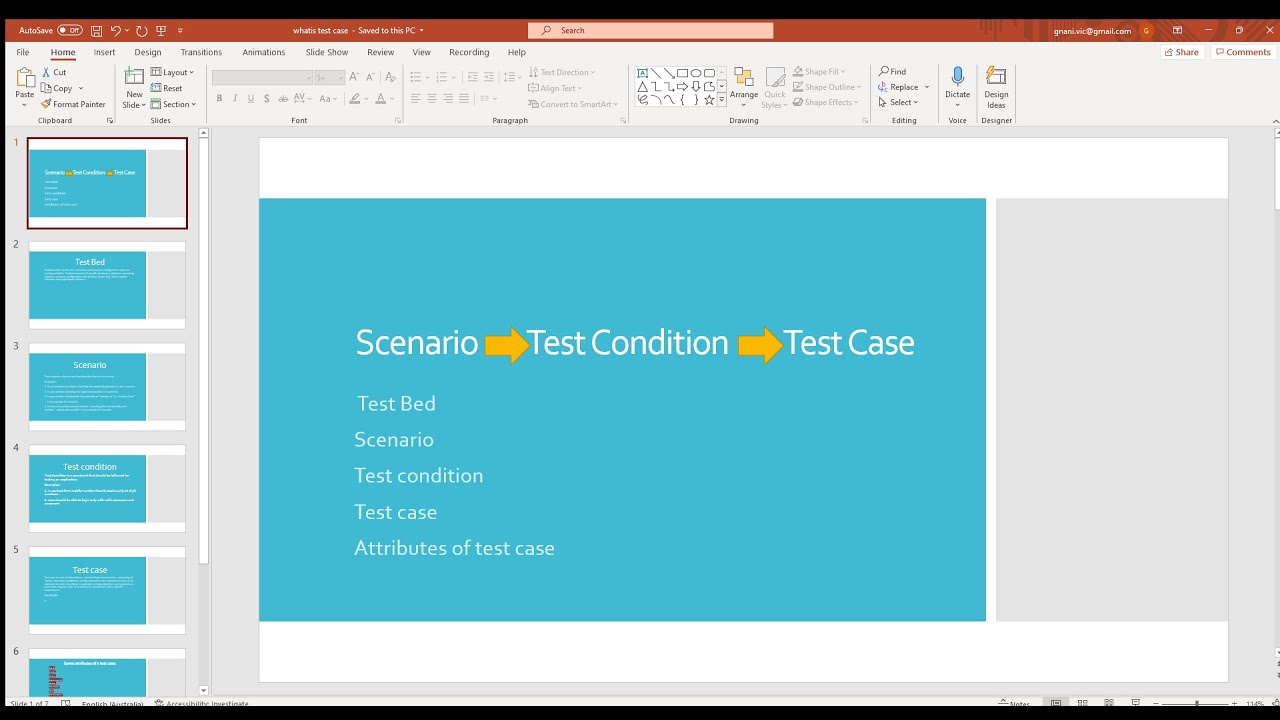This screenshot has width=1280, height=720.
Task: Click the Find button
Action: (x=893, y=72)
